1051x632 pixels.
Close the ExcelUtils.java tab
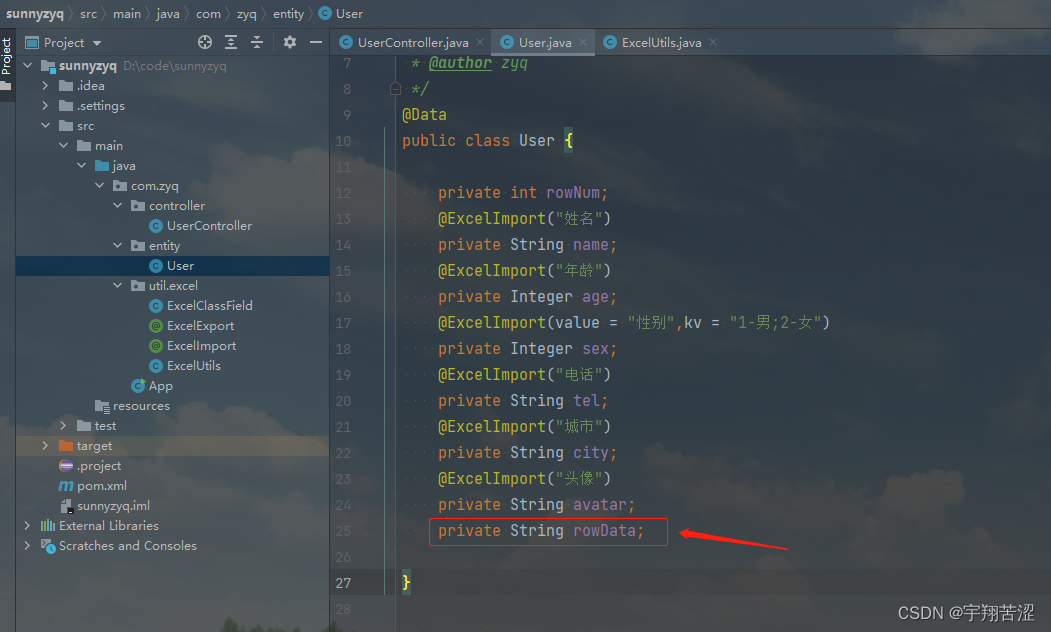point(713,42)
